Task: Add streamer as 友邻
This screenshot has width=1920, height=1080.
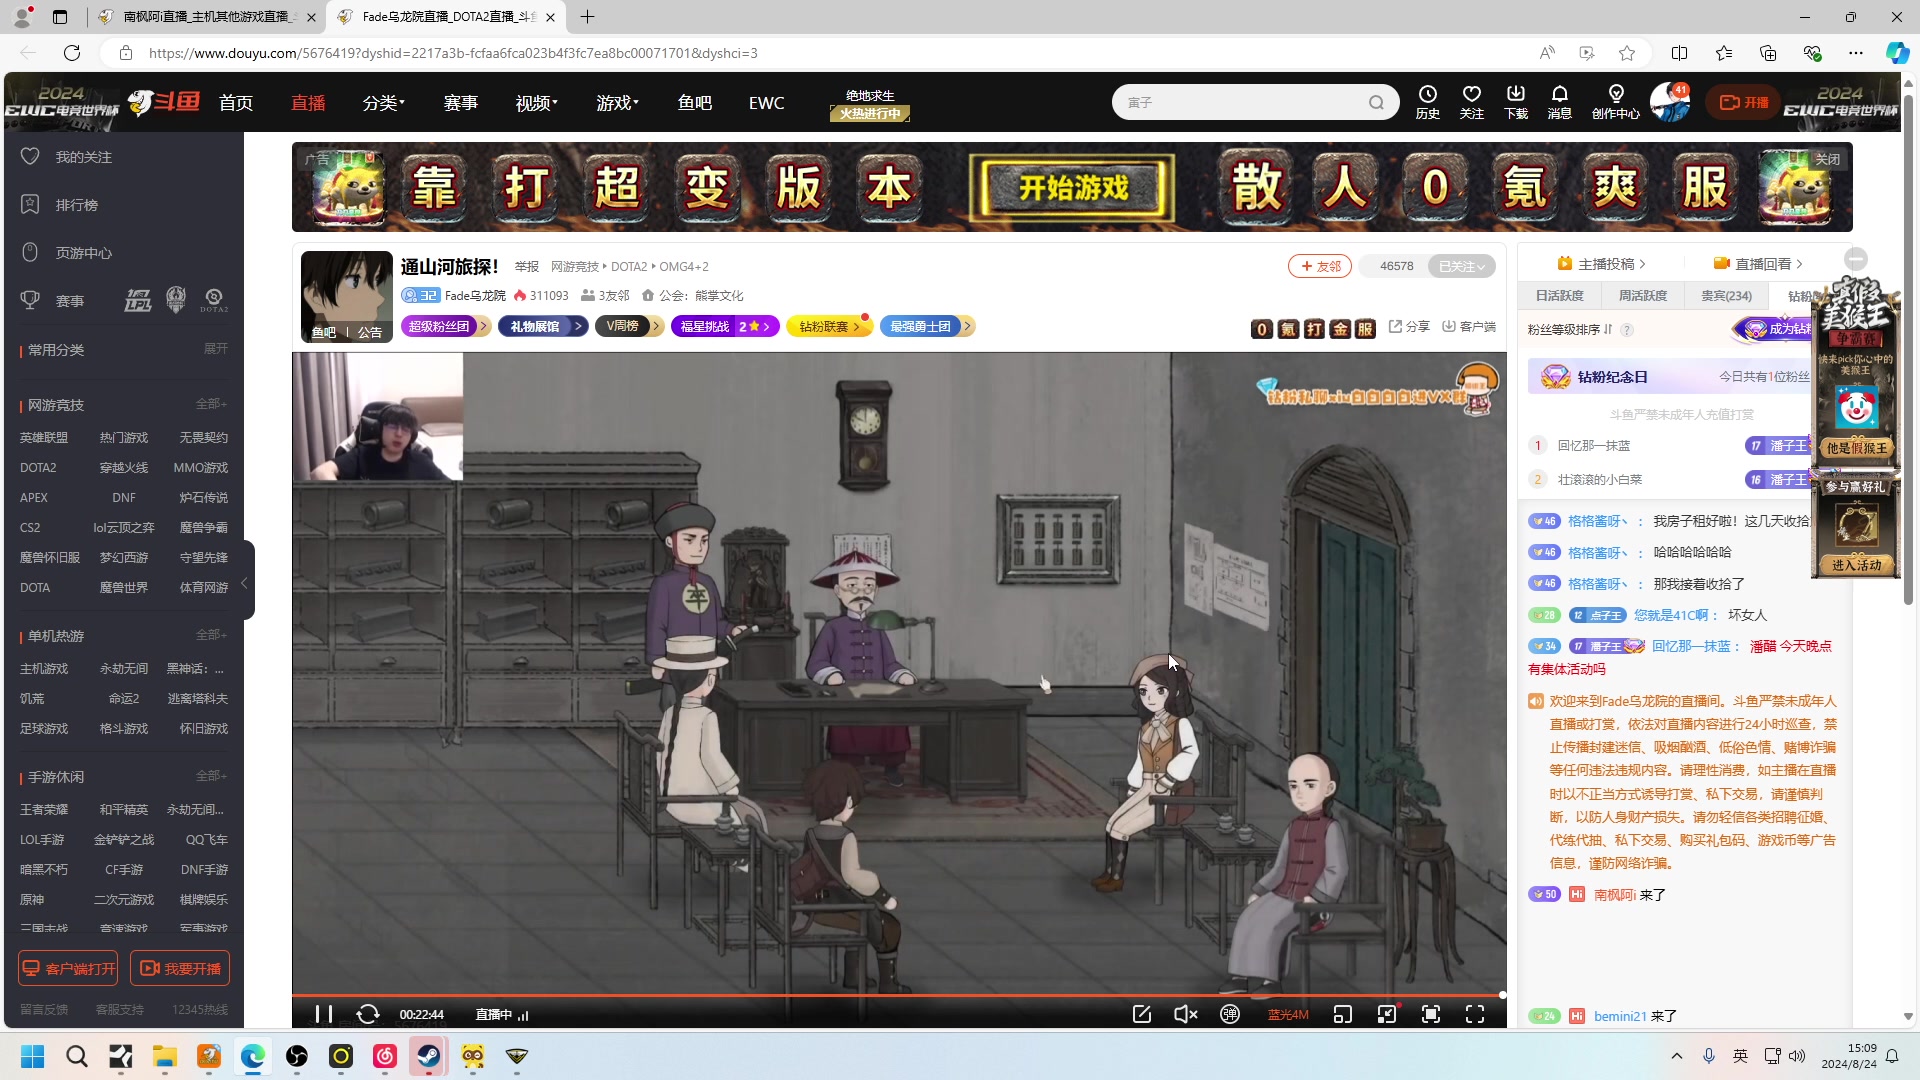Action: 1320,266
